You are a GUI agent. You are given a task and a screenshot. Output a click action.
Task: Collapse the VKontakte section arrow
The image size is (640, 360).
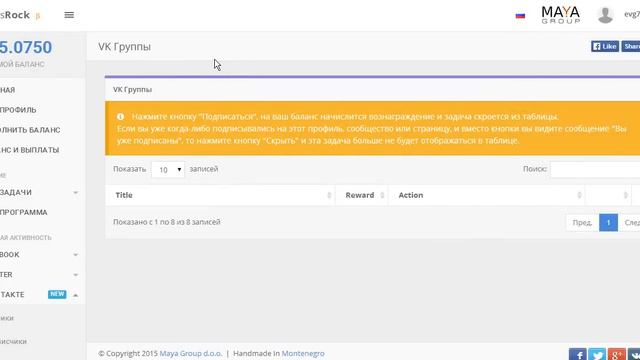tap(76, 295)
